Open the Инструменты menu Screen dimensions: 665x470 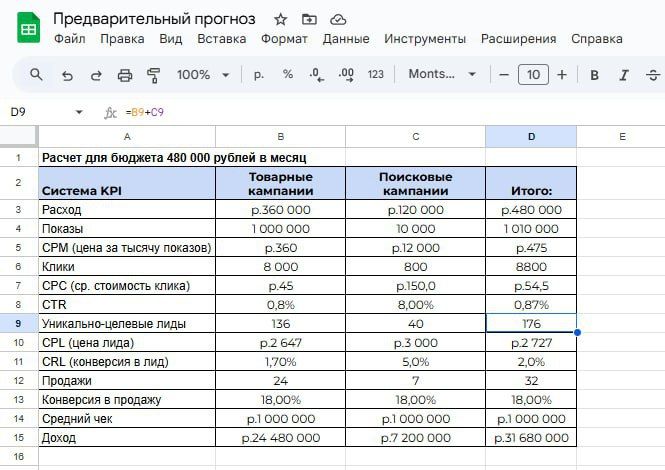pyautogui.click(x=425, y=39)
